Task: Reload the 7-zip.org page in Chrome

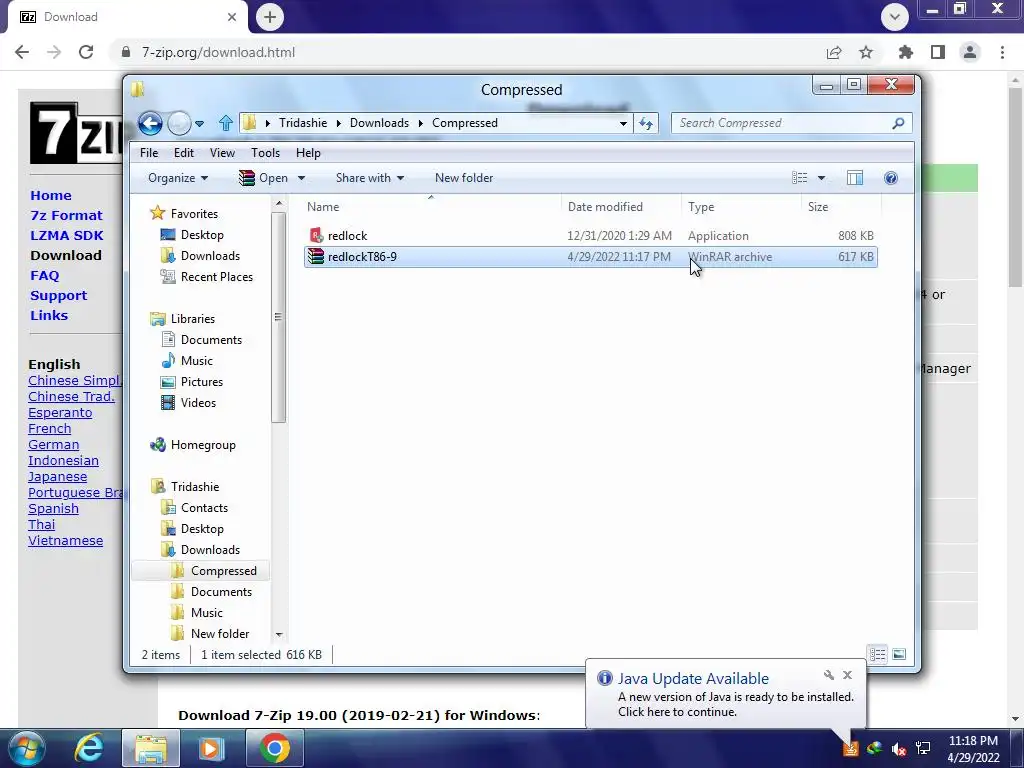Action: click(86, 52)
